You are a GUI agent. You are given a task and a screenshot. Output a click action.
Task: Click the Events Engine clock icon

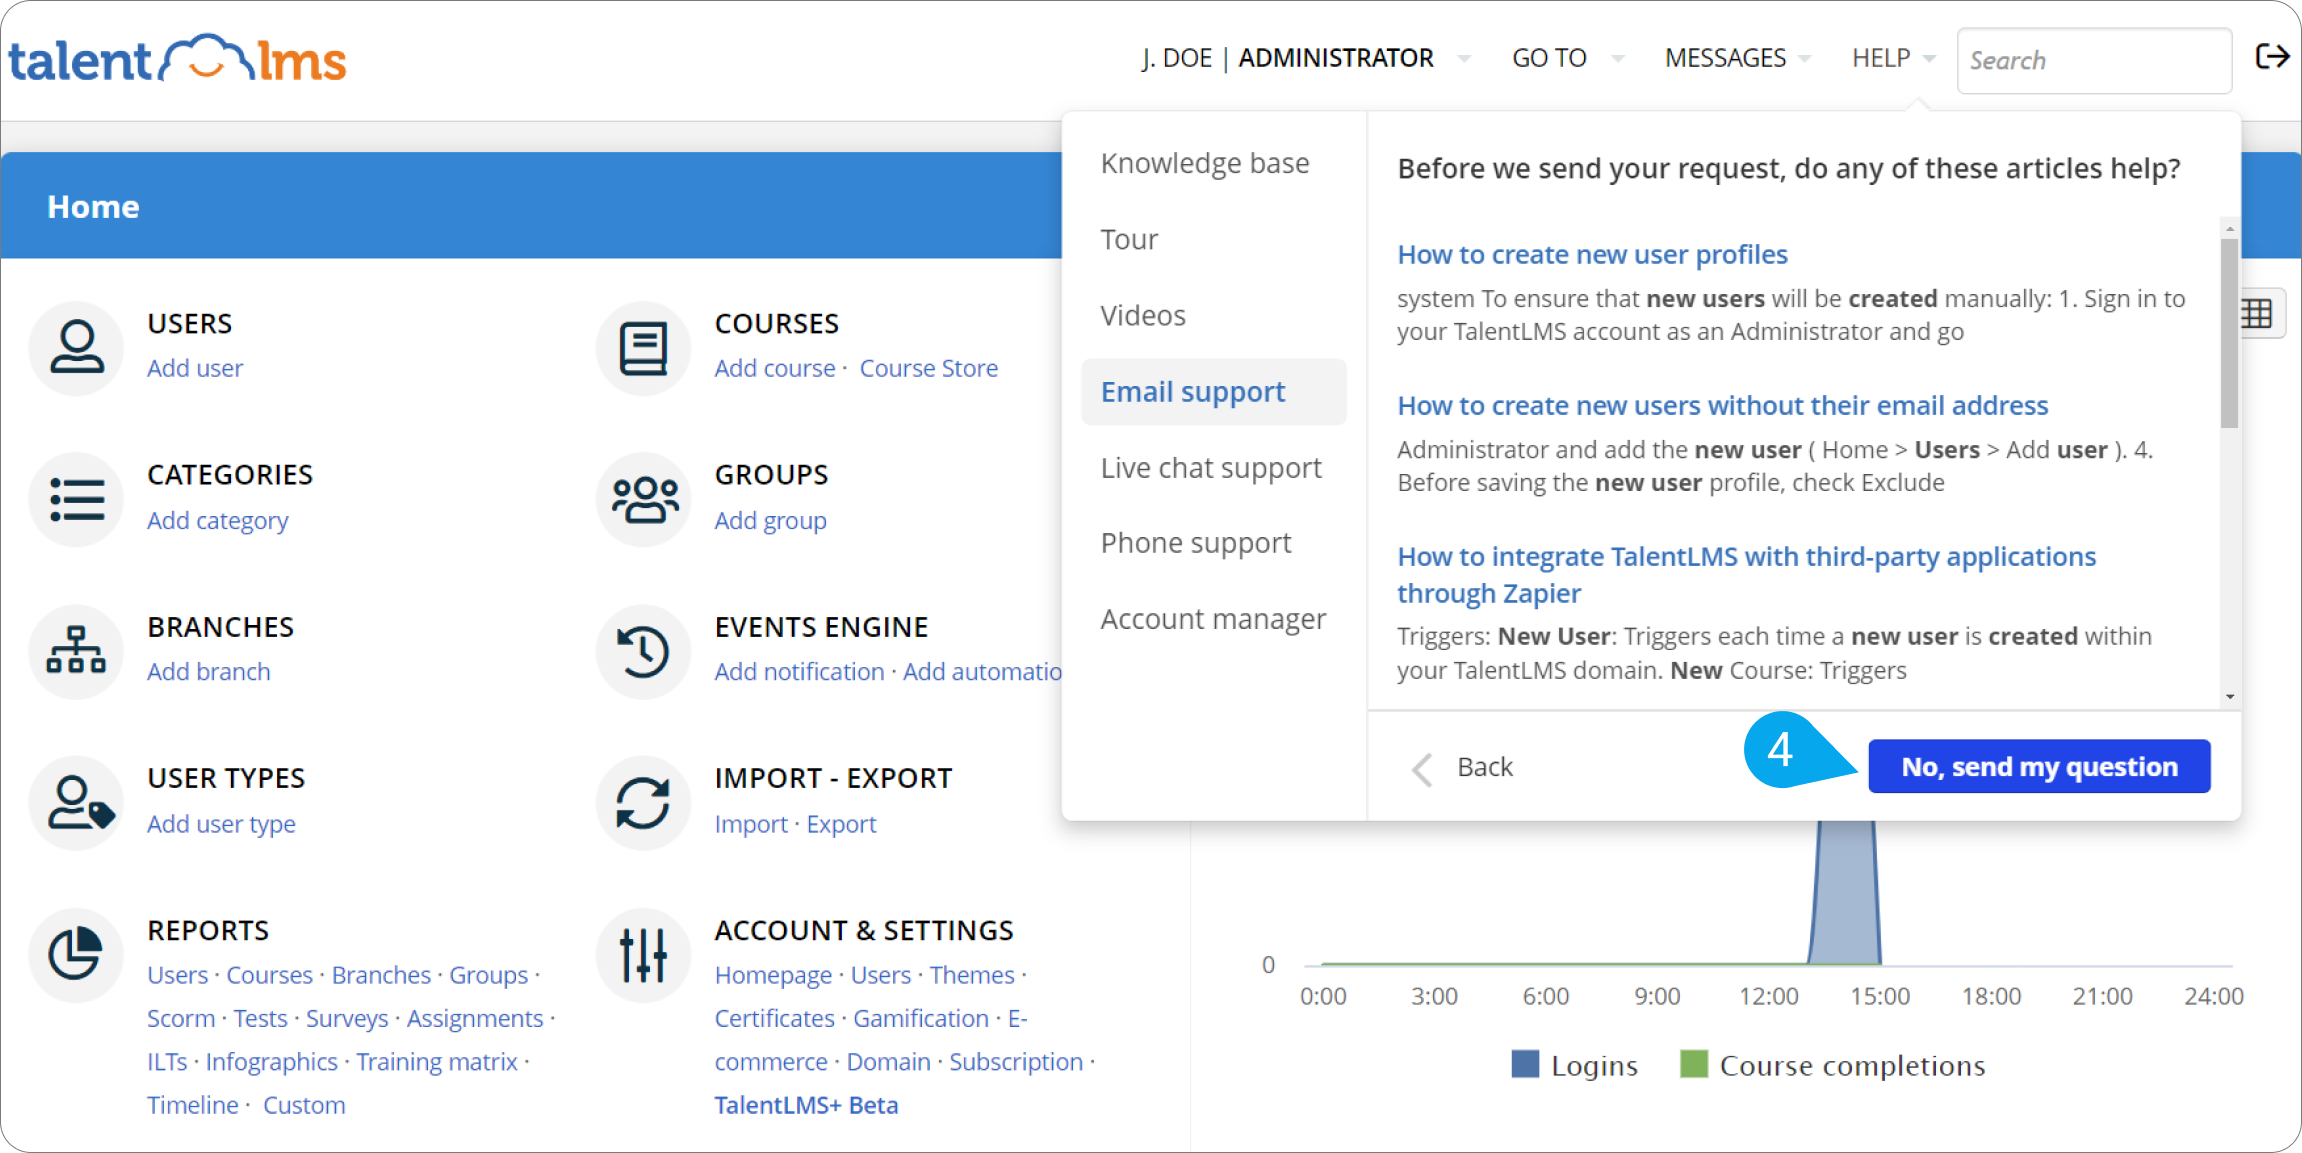click(x=643, y=650)
